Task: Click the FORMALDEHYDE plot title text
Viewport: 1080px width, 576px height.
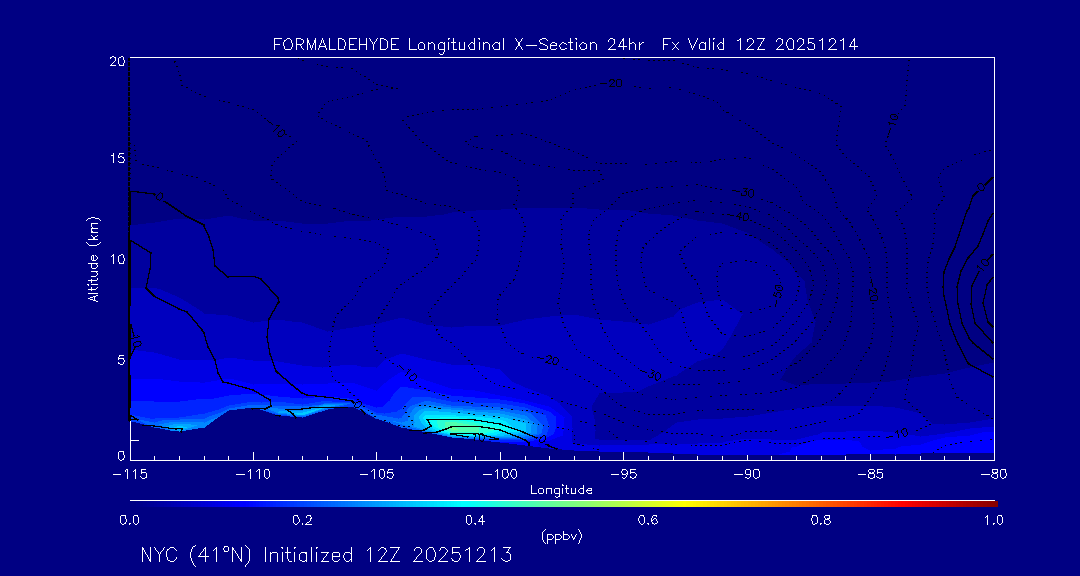Action: point(565,45)
